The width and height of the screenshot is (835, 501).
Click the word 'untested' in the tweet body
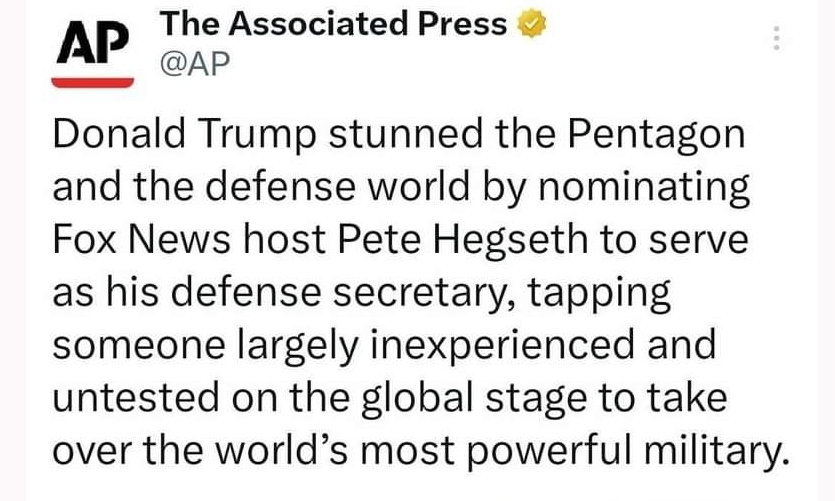pos(135,399)
